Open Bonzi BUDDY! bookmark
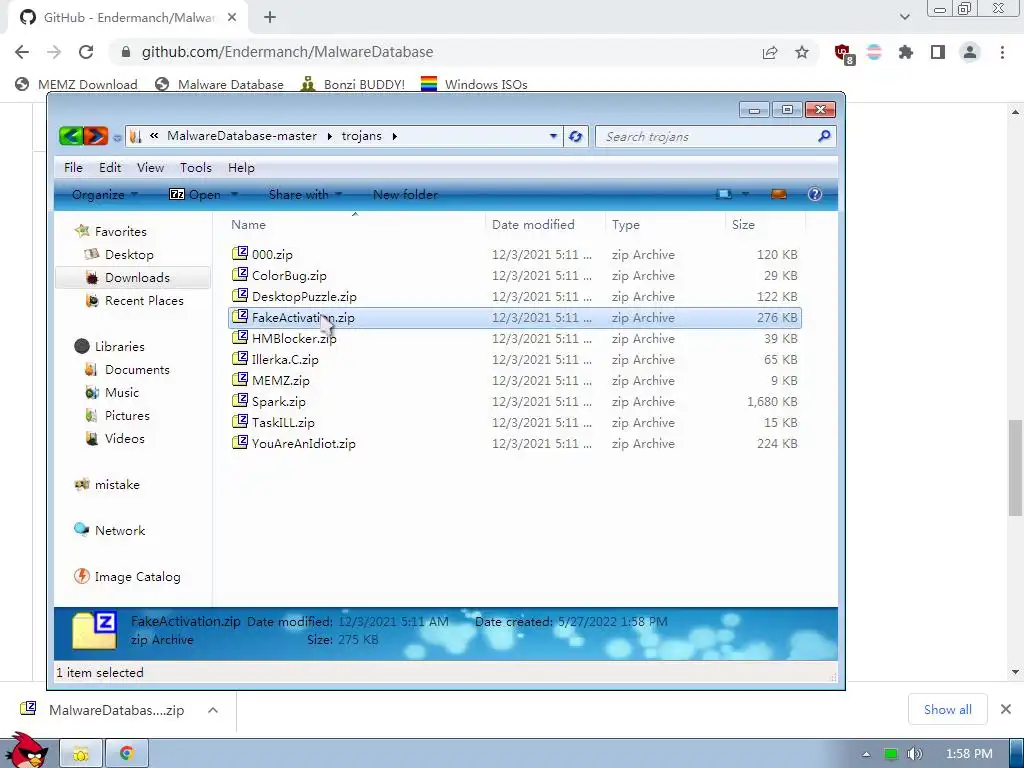Screen dimensions: 1024x768 (x=353, y=84)
